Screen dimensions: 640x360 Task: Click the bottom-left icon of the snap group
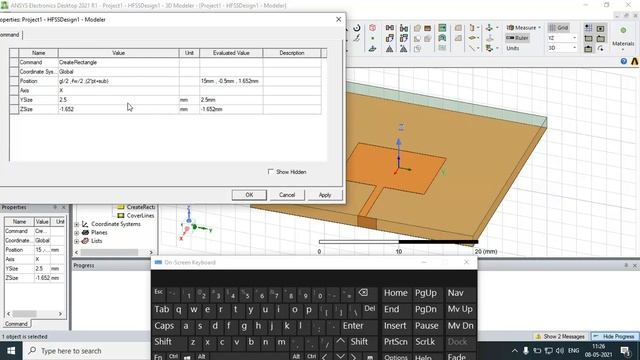click(x=588, y=49)
